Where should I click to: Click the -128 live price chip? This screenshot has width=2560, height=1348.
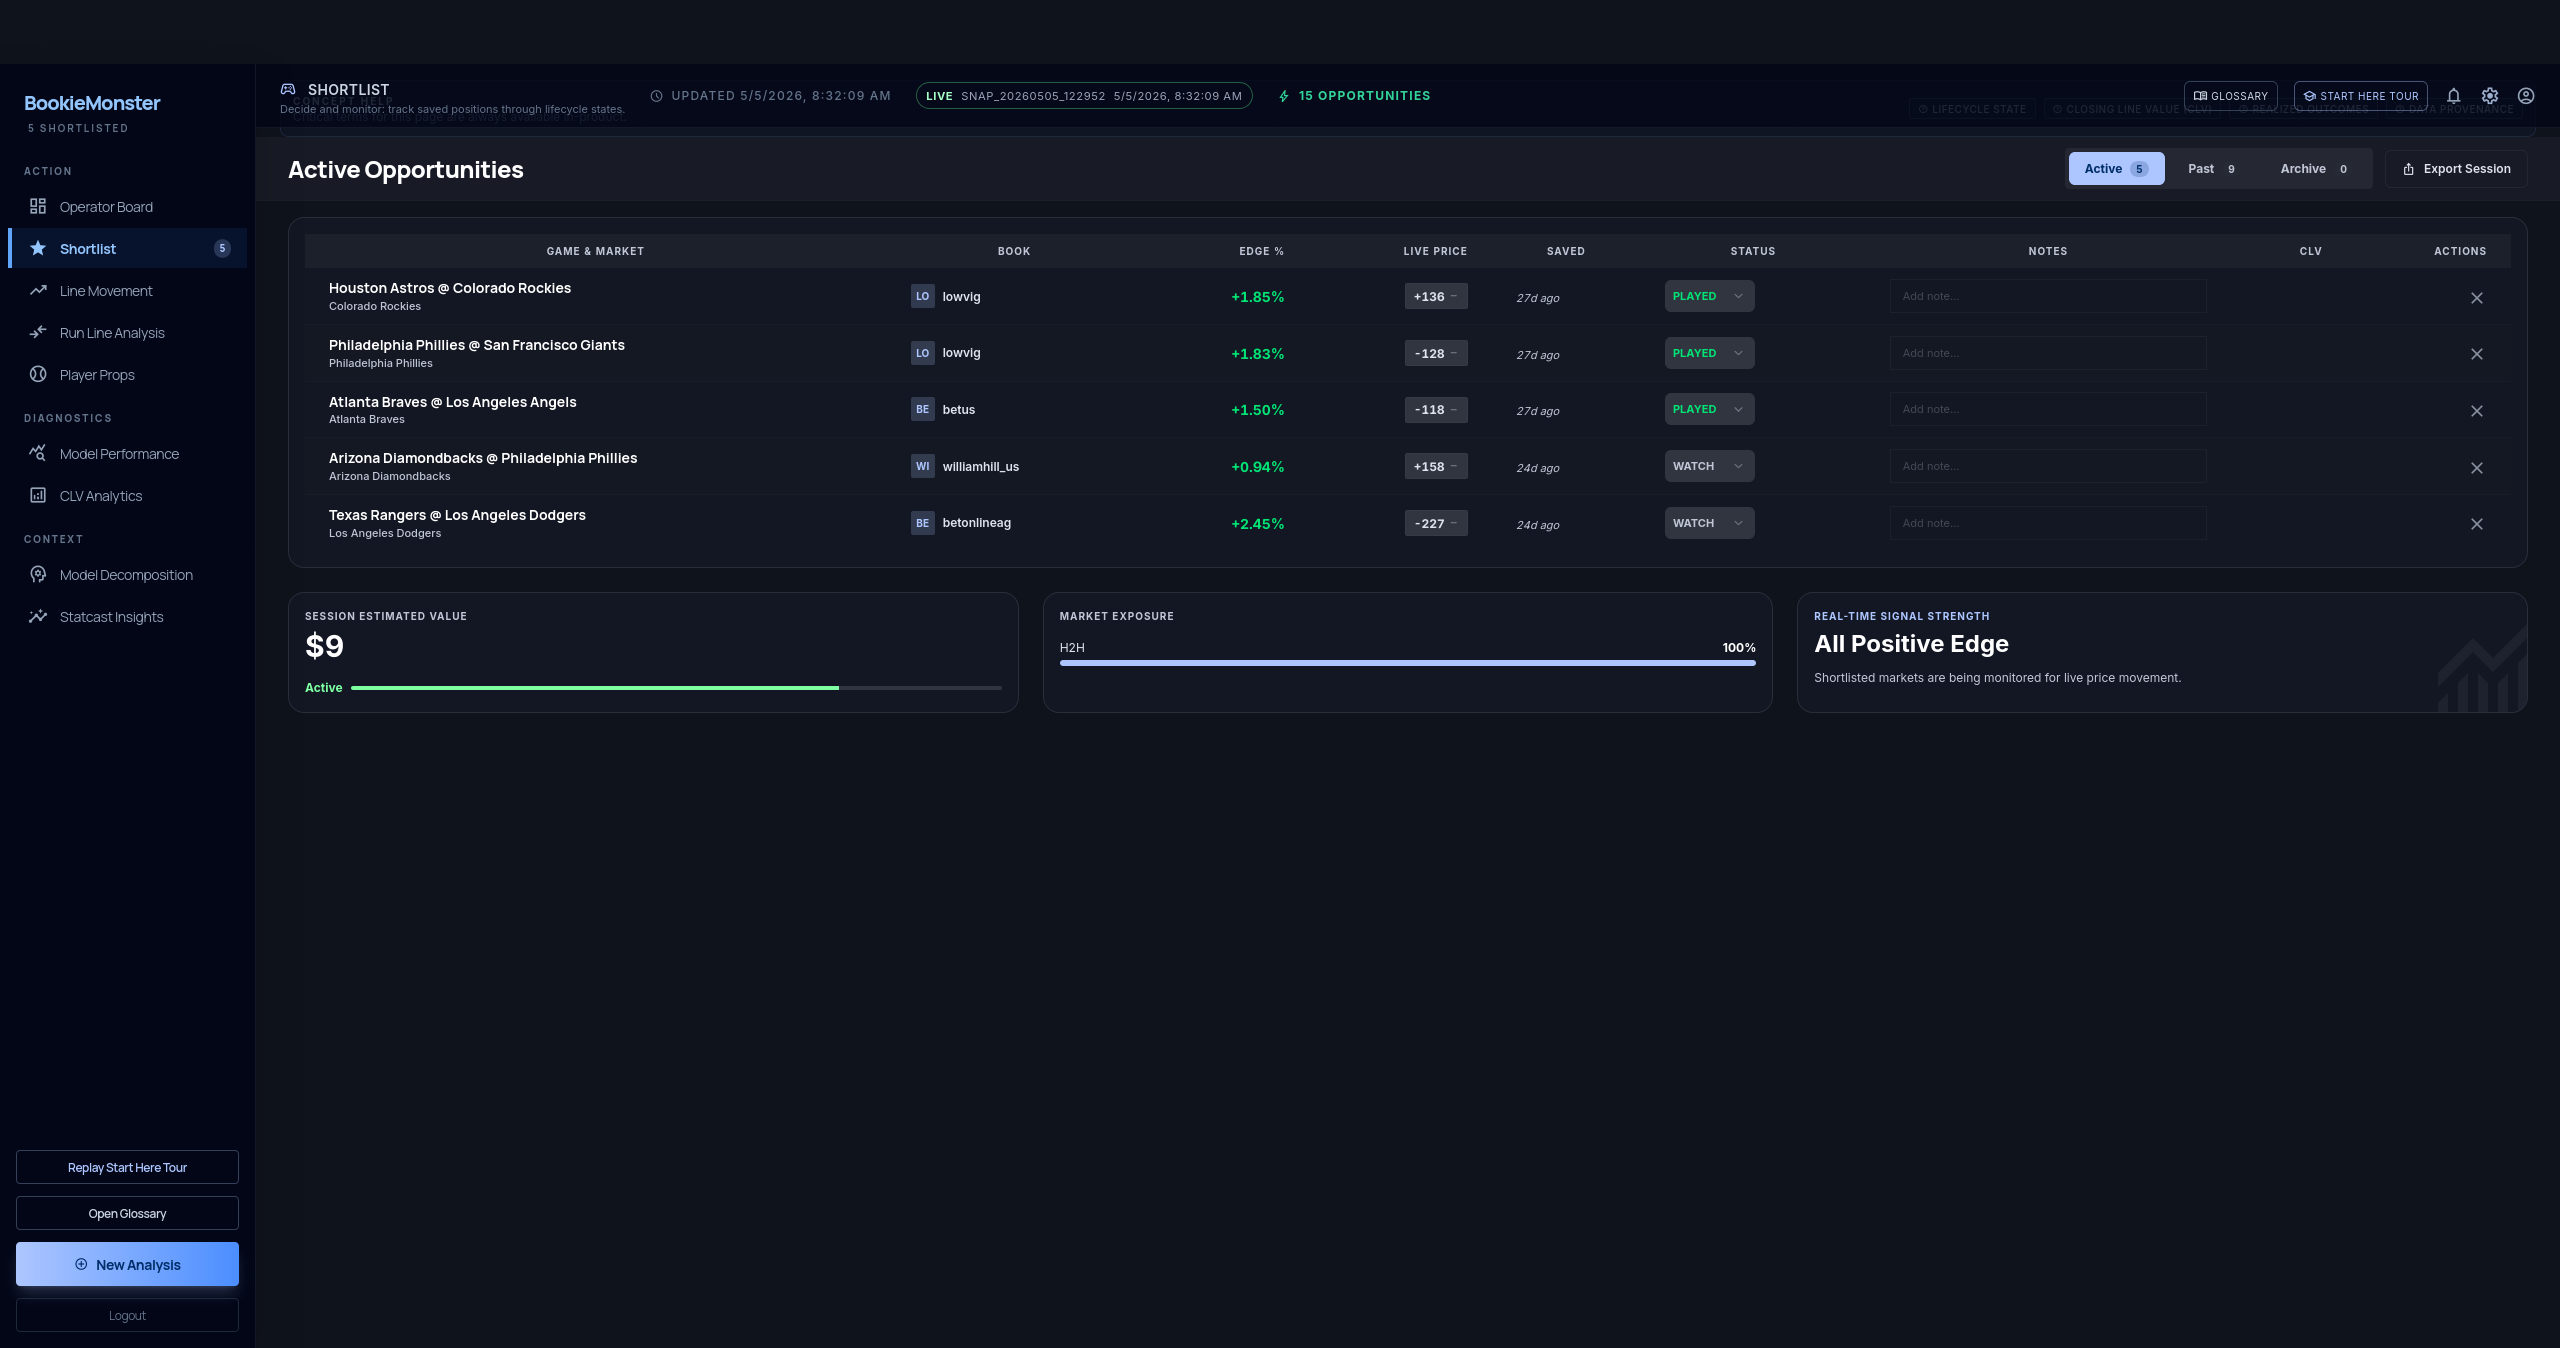click(1436, 354)
